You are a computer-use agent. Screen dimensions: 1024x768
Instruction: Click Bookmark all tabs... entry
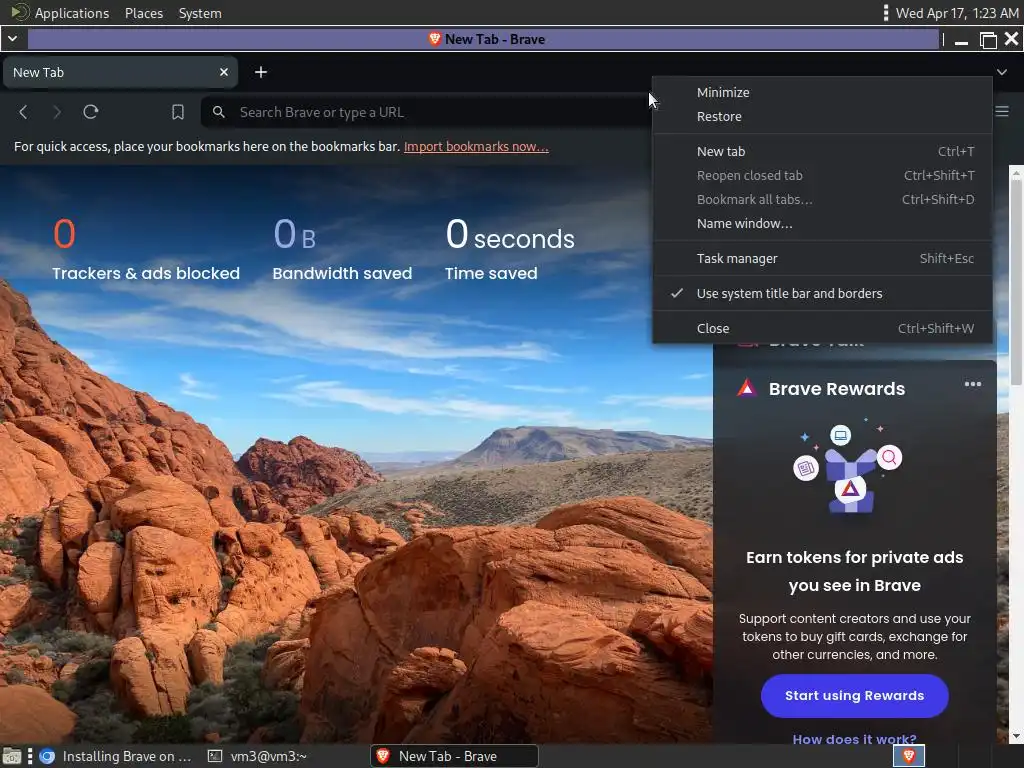(x=822, y=200)
